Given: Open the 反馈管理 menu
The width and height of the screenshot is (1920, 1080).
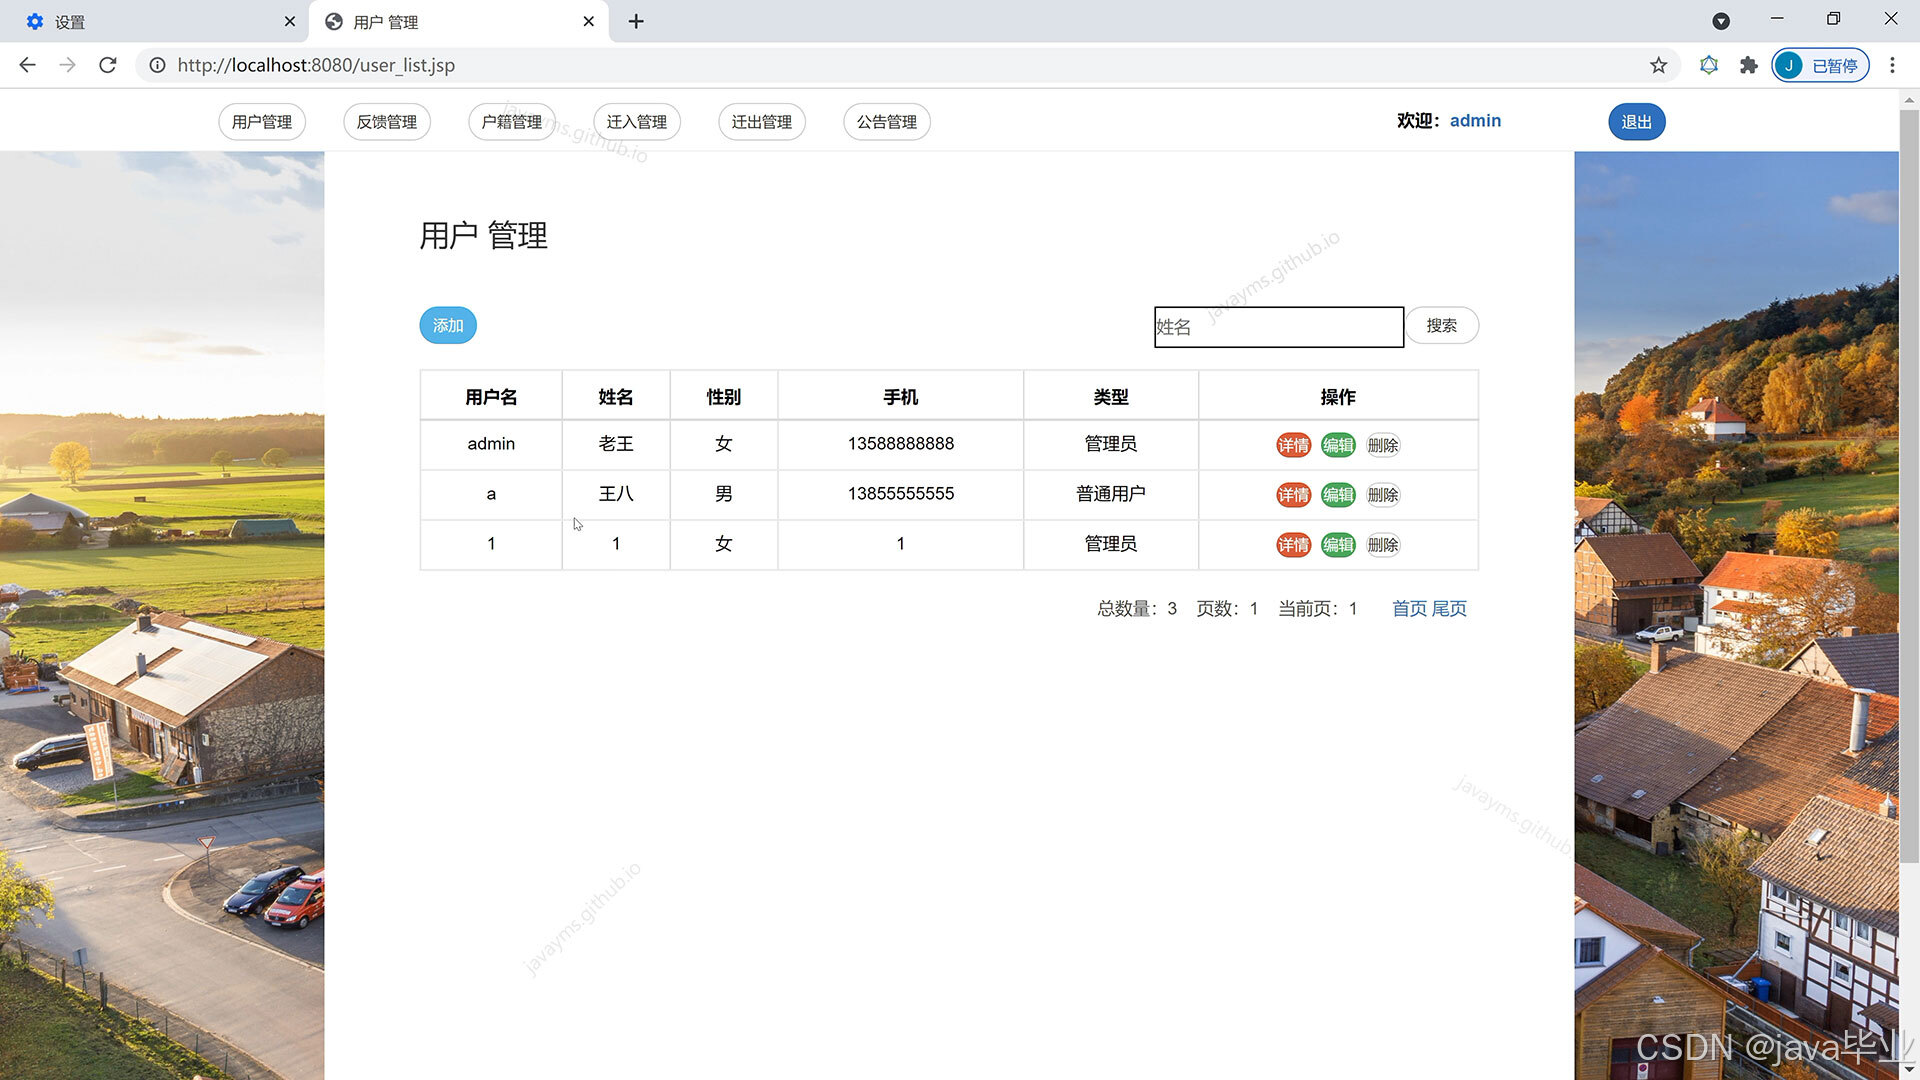Looking at the screenshot, I should coord(387,122).
